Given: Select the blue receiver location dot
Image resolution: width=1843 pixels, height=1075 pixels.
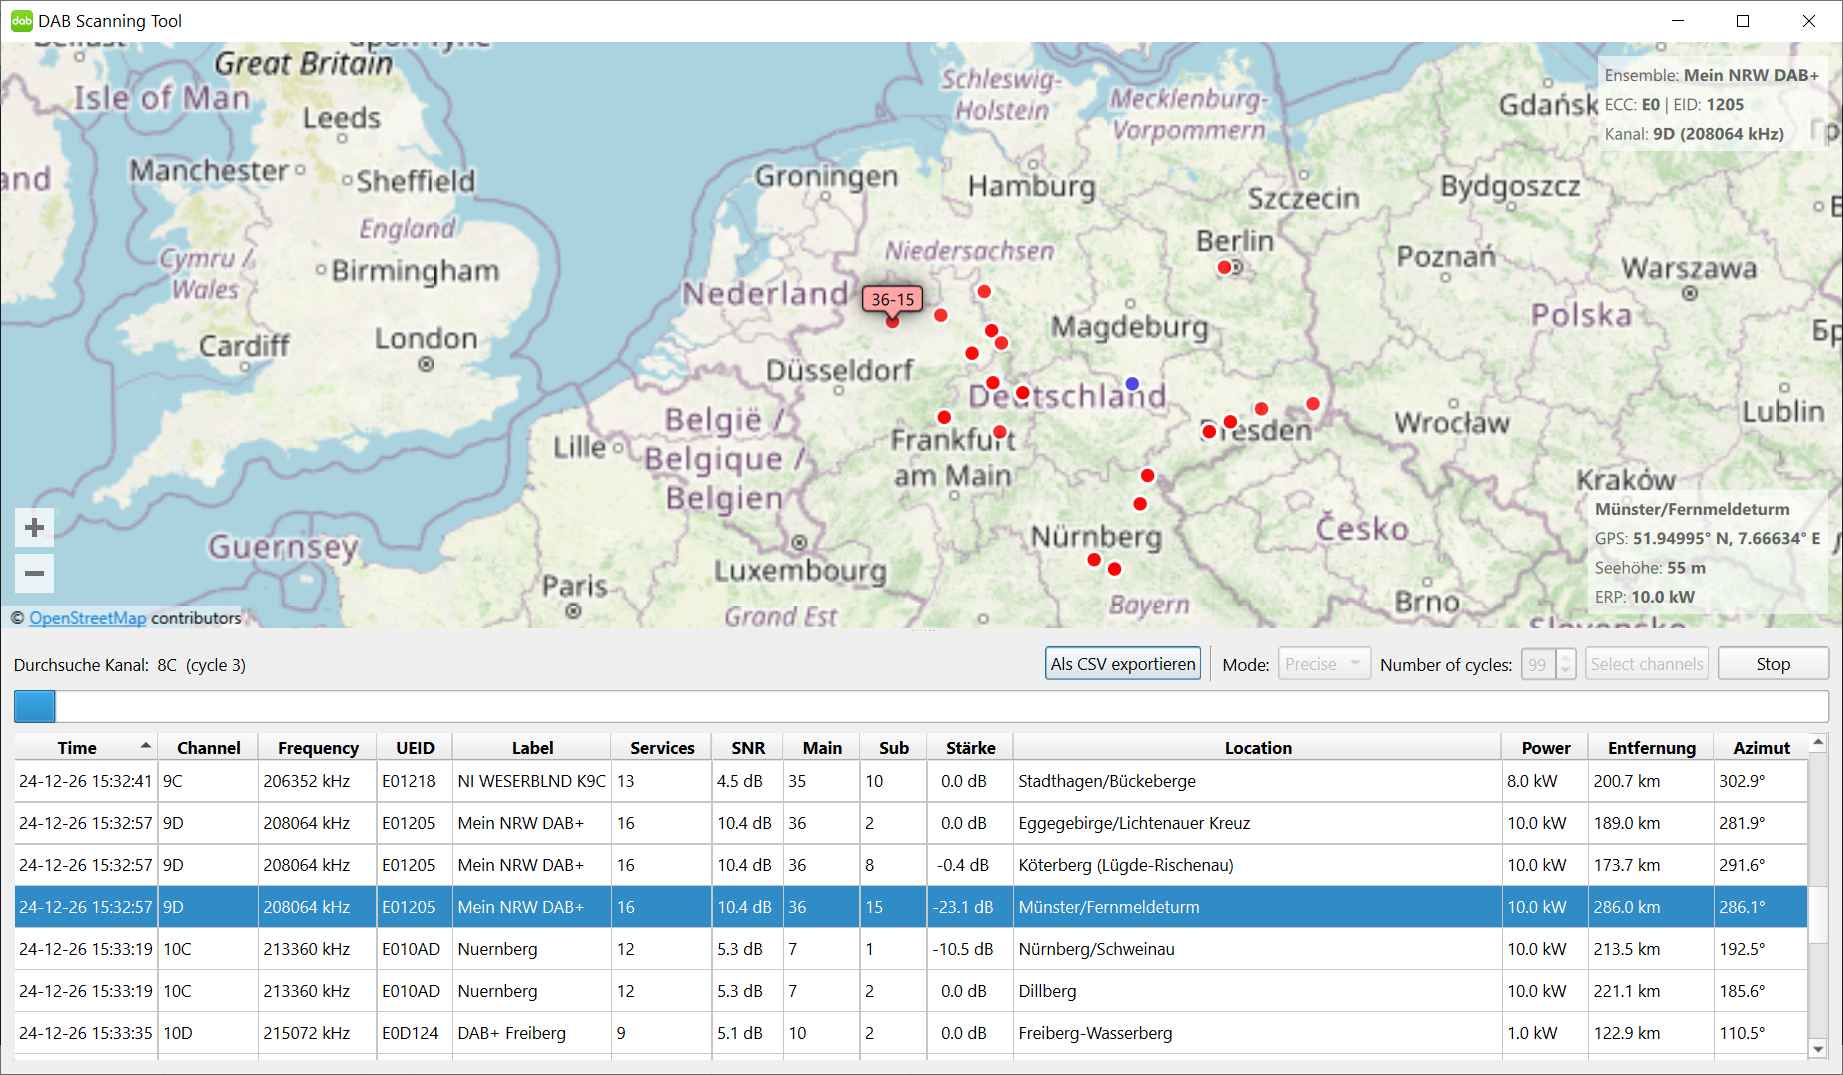Looking at the screenshot, I should click(x=1132, y=384).
